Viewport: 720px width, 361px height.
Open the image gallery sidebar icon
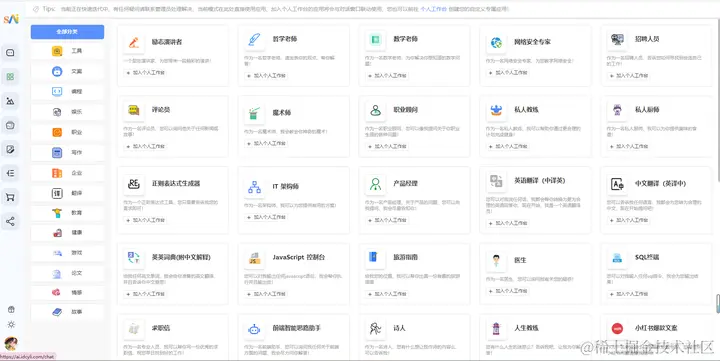[x=10, y=101]
